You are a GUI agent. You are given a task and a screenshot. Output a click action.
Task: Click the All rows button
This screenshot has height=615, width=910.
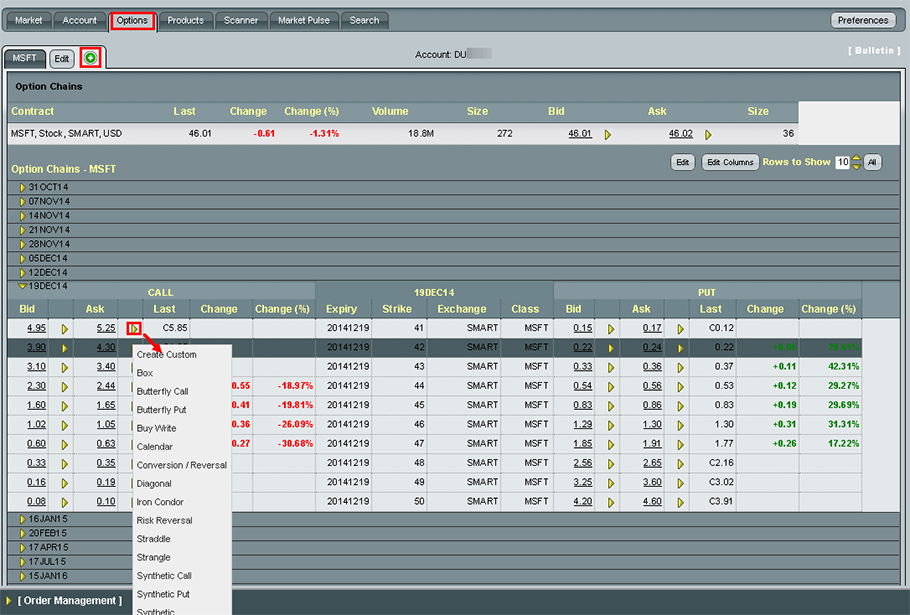tap(872, 162)
